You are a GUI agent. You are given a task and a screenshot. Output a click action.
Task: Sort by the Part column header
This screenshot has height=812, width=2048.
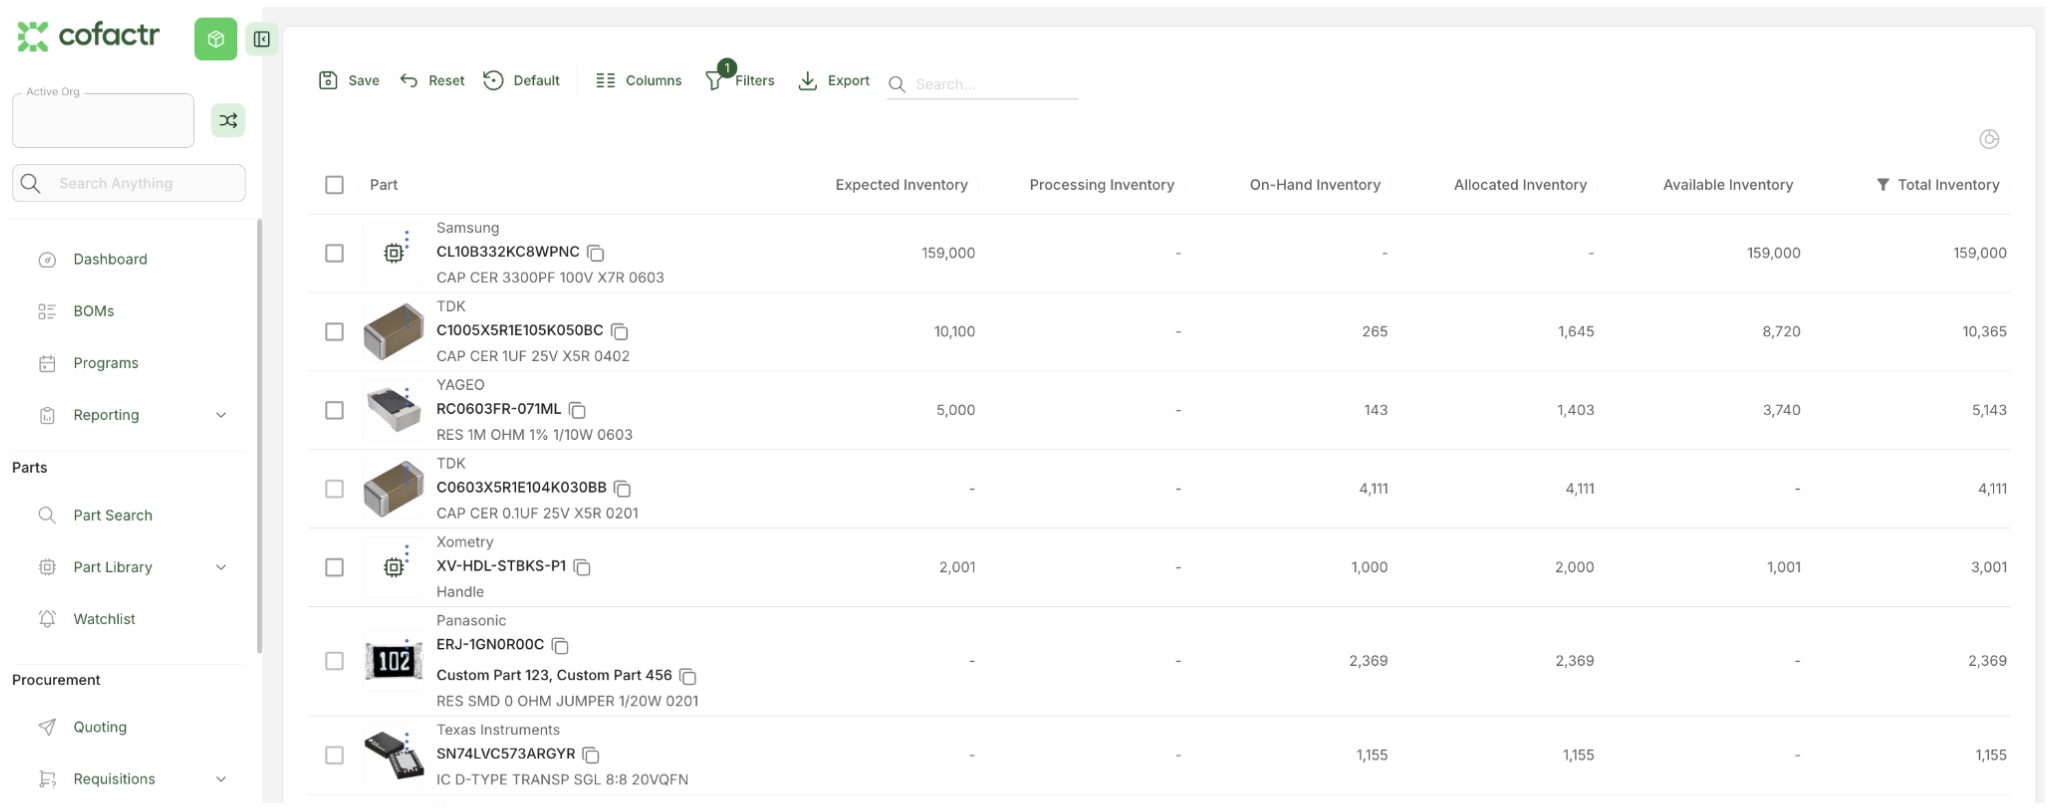(x=384, y=185)
